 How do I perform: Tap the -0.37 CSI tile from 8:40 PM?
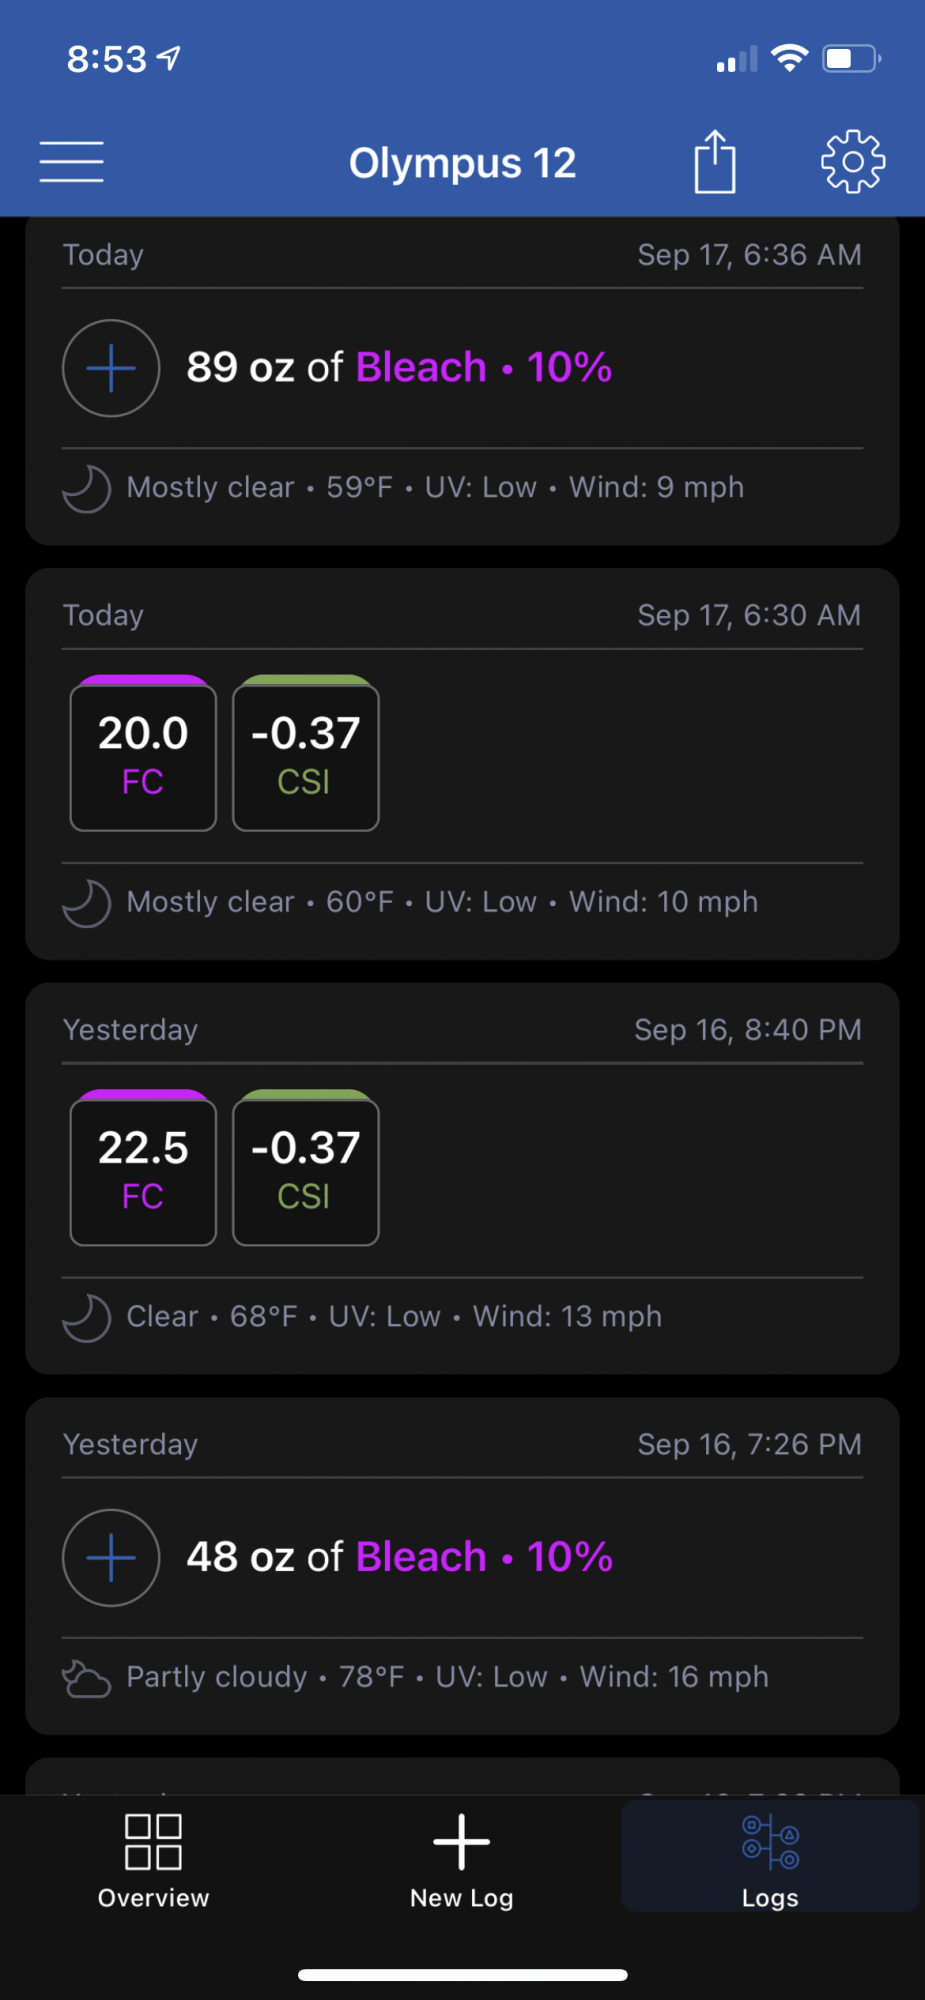[x=306, y=1168]
